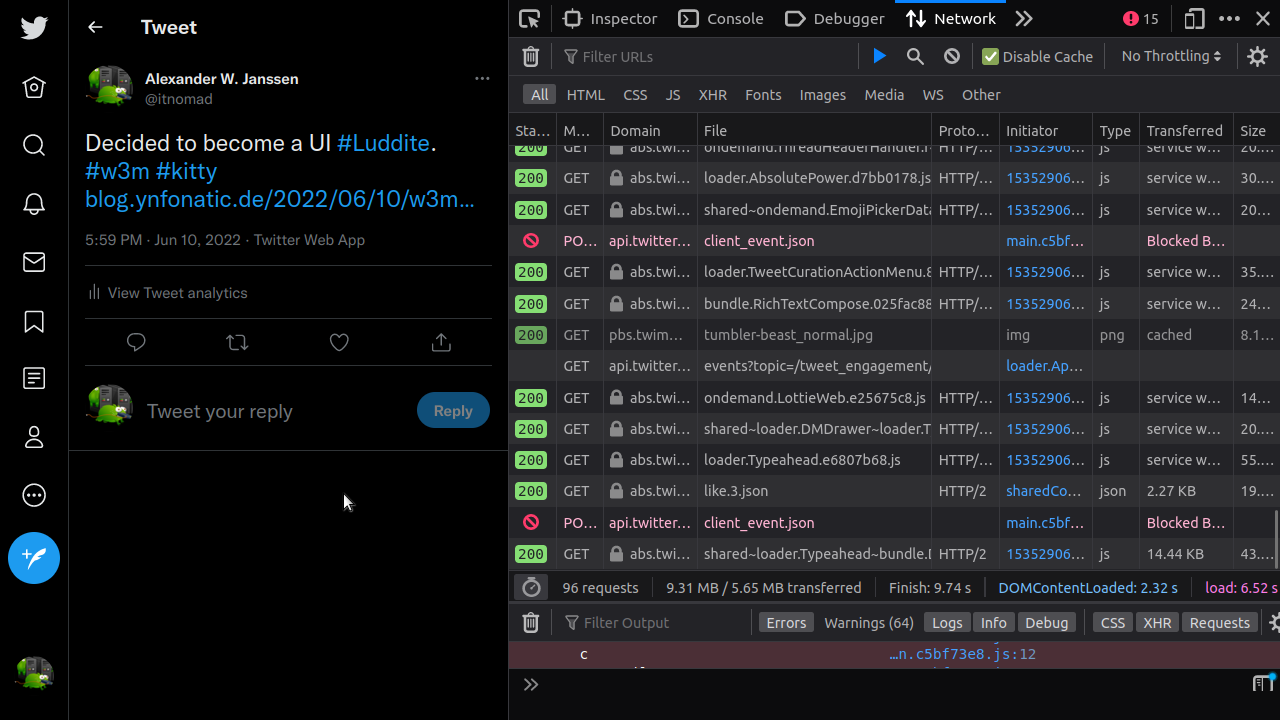Screen dimensions: 1280x720
Task: Filter network requests by Images
Action: [x=823, y=95]
